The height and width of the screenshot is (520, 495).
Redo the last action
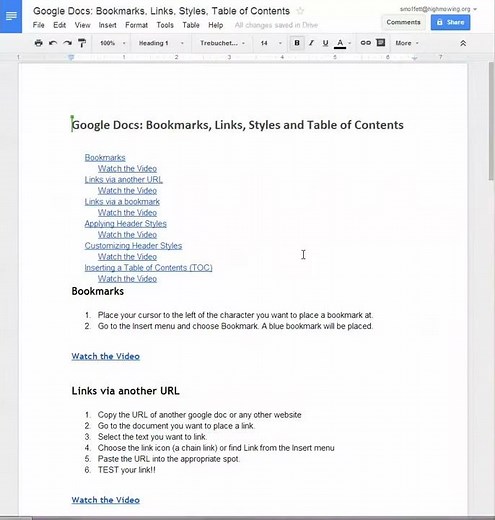click(67, 43)
